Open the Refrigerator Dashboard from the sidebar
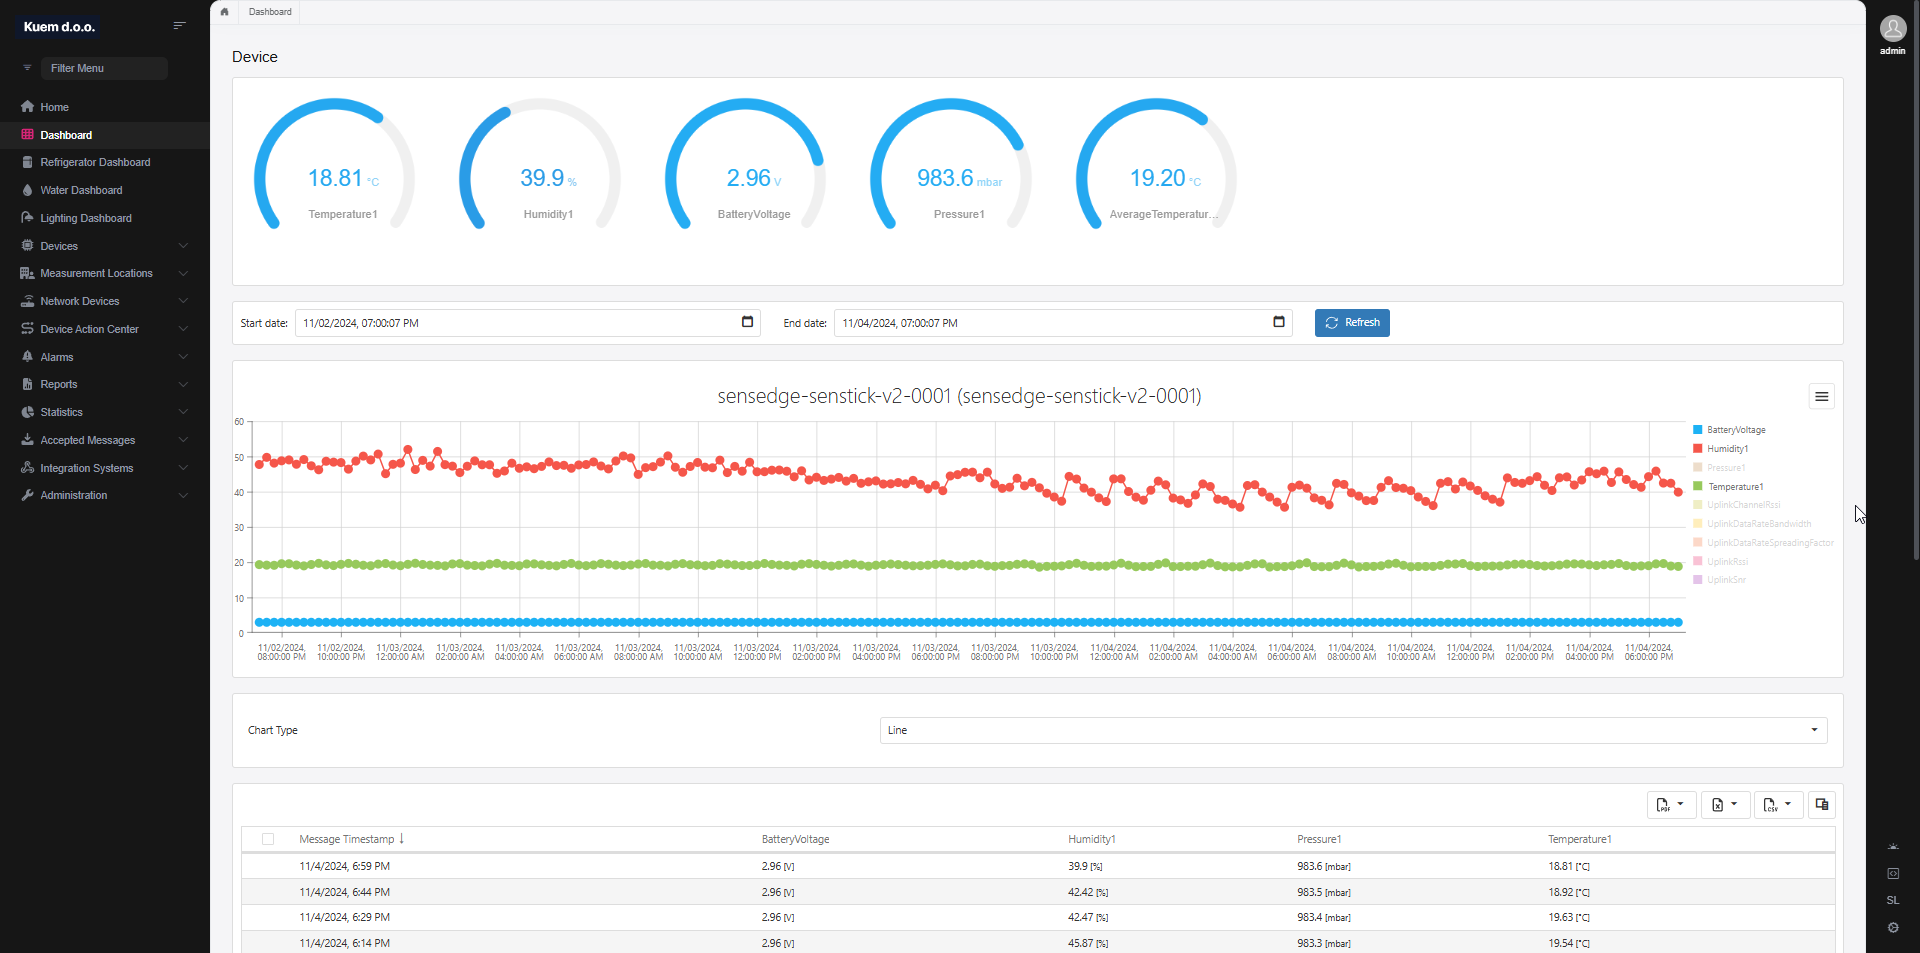 [95, 162]
